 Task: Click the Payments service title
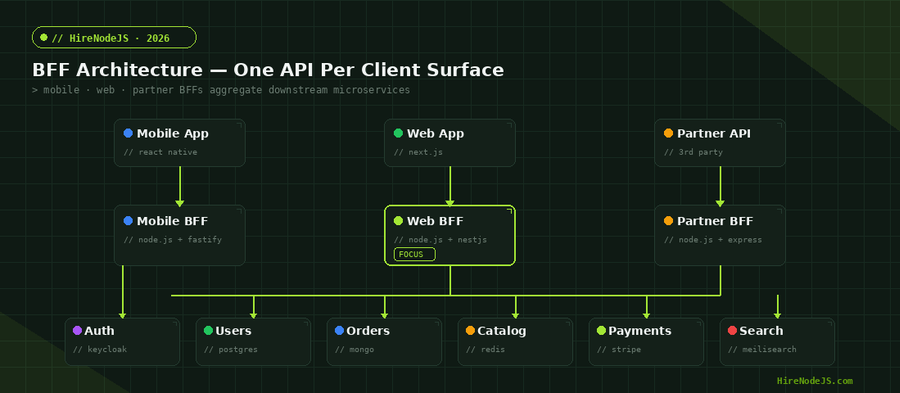pos(640,331)
